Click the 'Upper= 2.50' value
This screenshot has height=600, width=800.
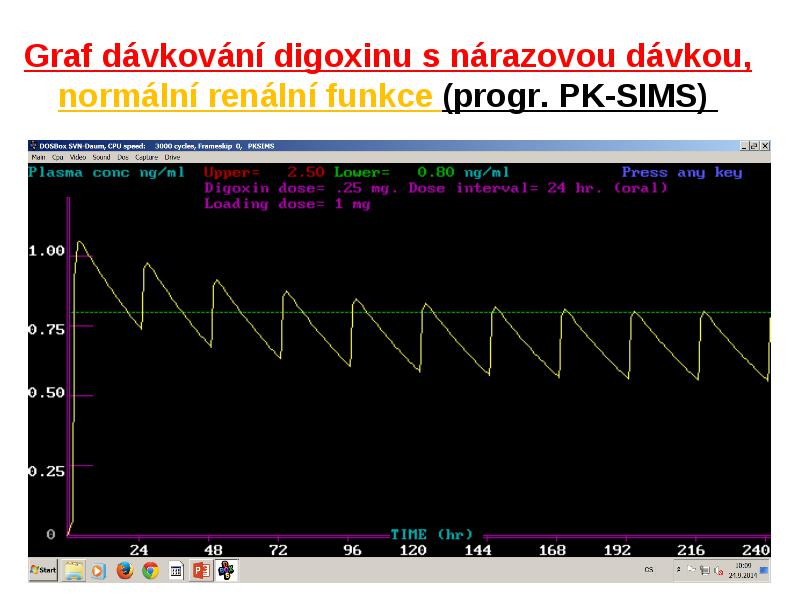pos(264,172)
